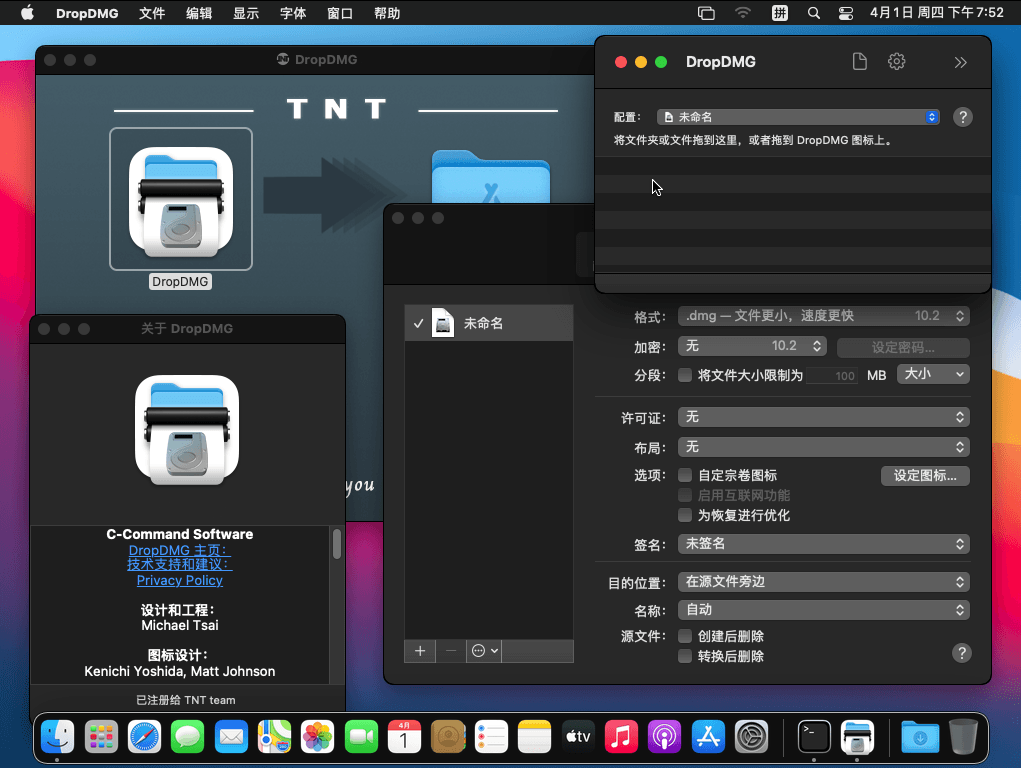Image resolution: width=1021 pixels, height=768 pixels.
Task: Click the plus button to add configuration
Action: pos(420,651)
